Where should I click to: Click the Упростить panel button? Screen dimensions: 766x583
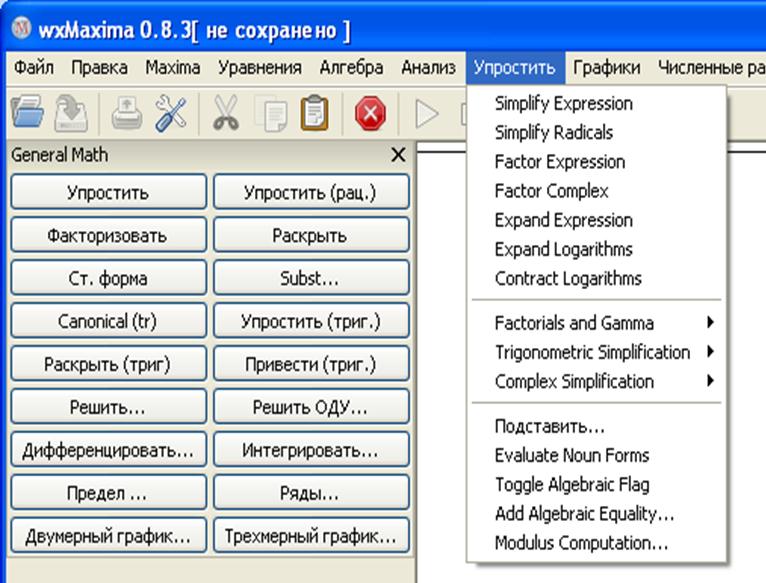108,192
